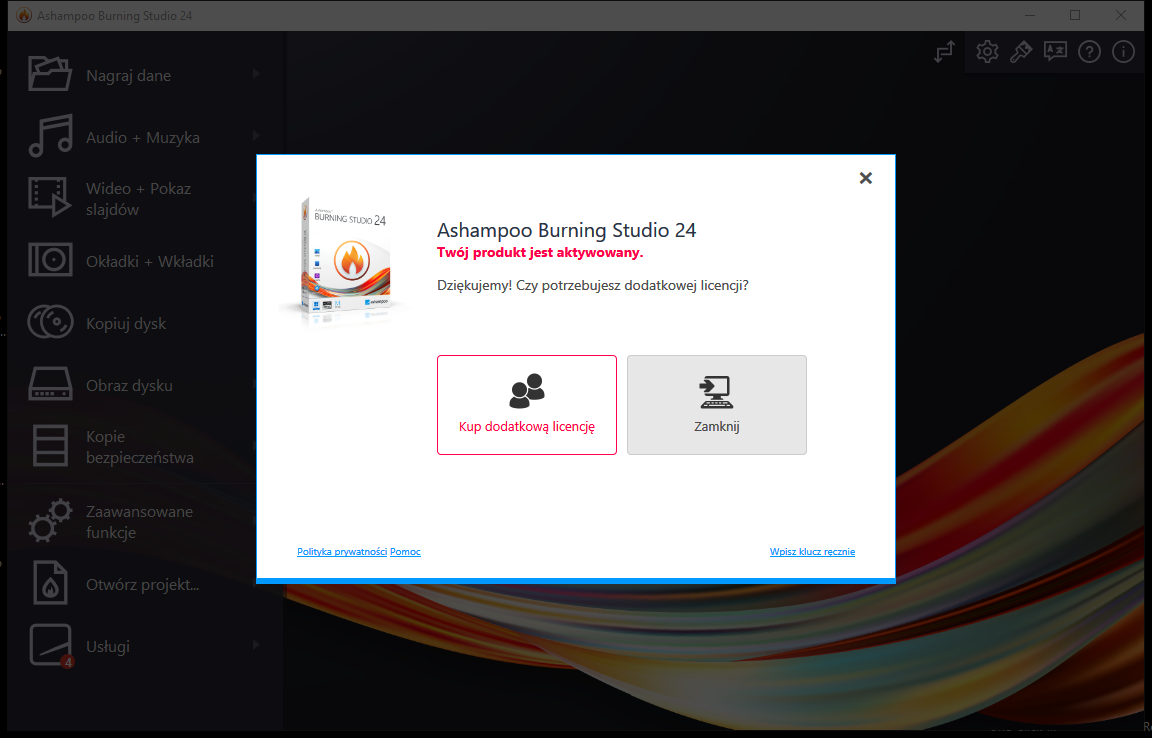Click 'Ashampoo Burning Studio 24' dialog heading

click(x=566, y=230)
